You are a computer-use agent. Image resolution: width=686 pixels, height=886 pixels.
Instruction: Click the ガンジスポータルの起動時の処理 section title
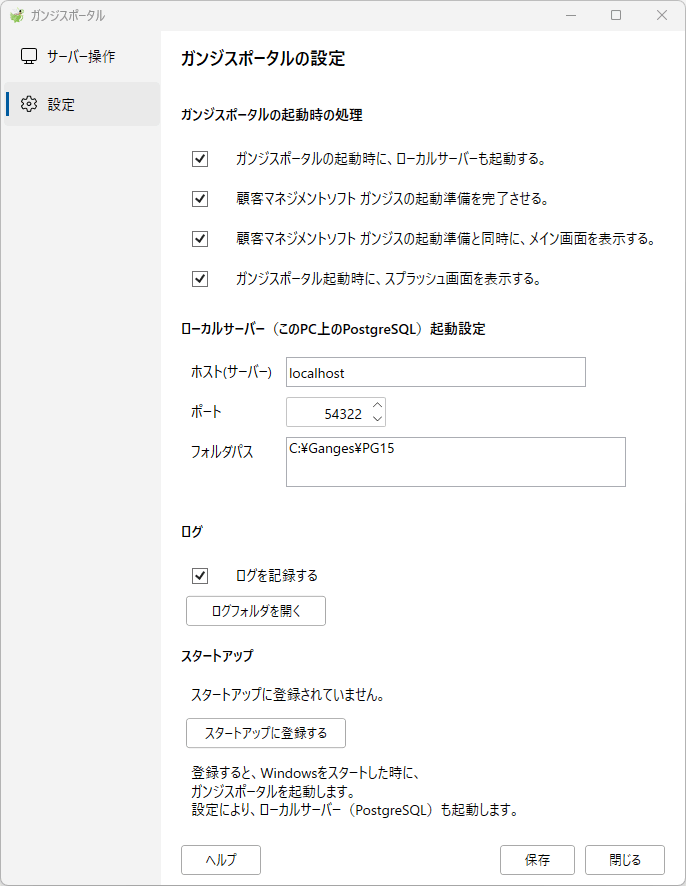coord(272,115)
